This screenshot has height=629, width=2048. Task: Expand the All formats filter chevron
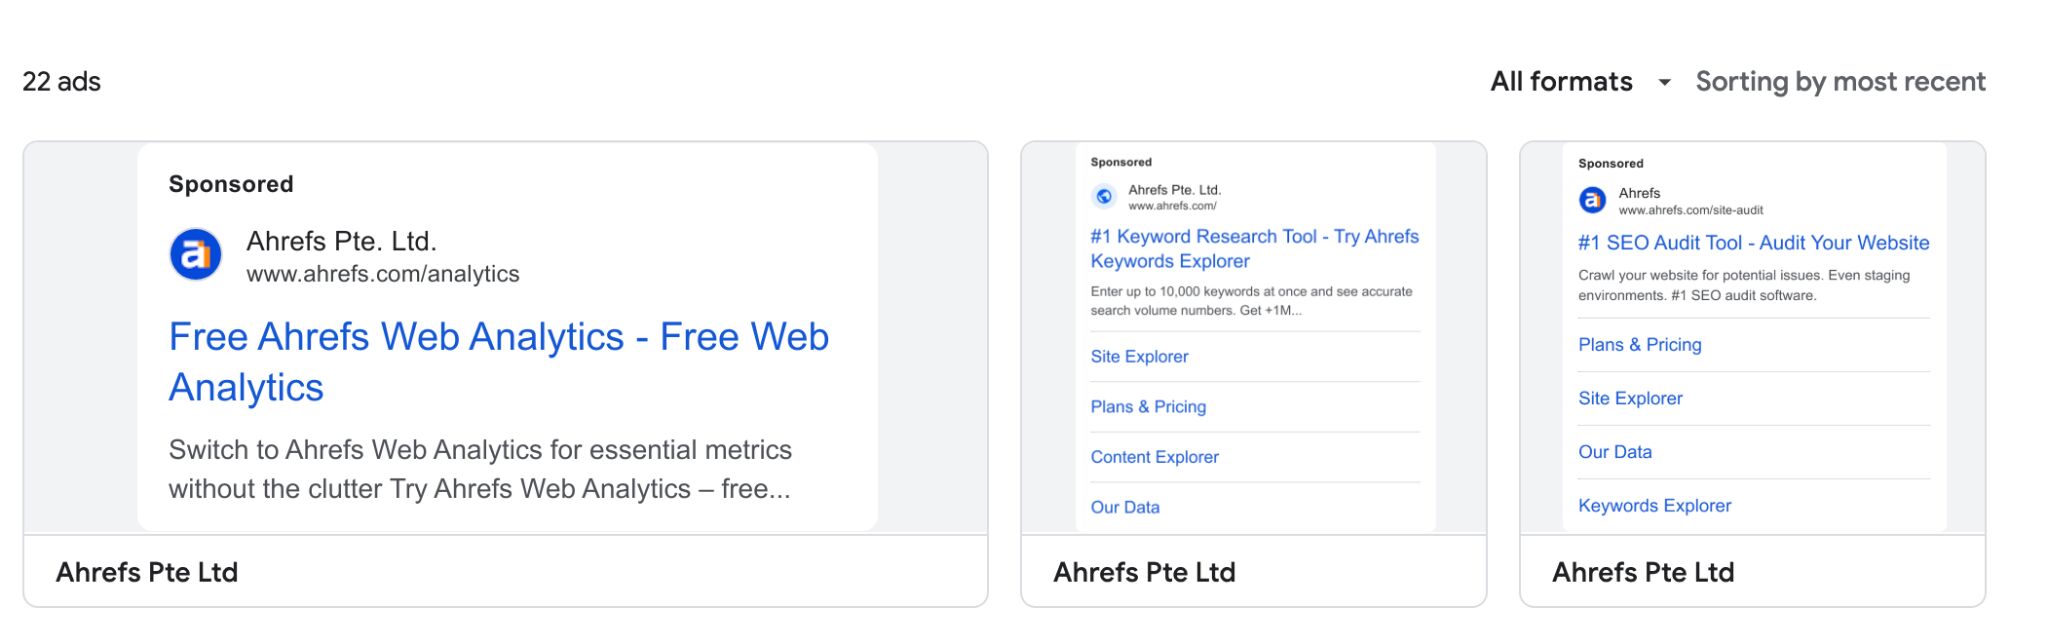[x=1663, y=83]
